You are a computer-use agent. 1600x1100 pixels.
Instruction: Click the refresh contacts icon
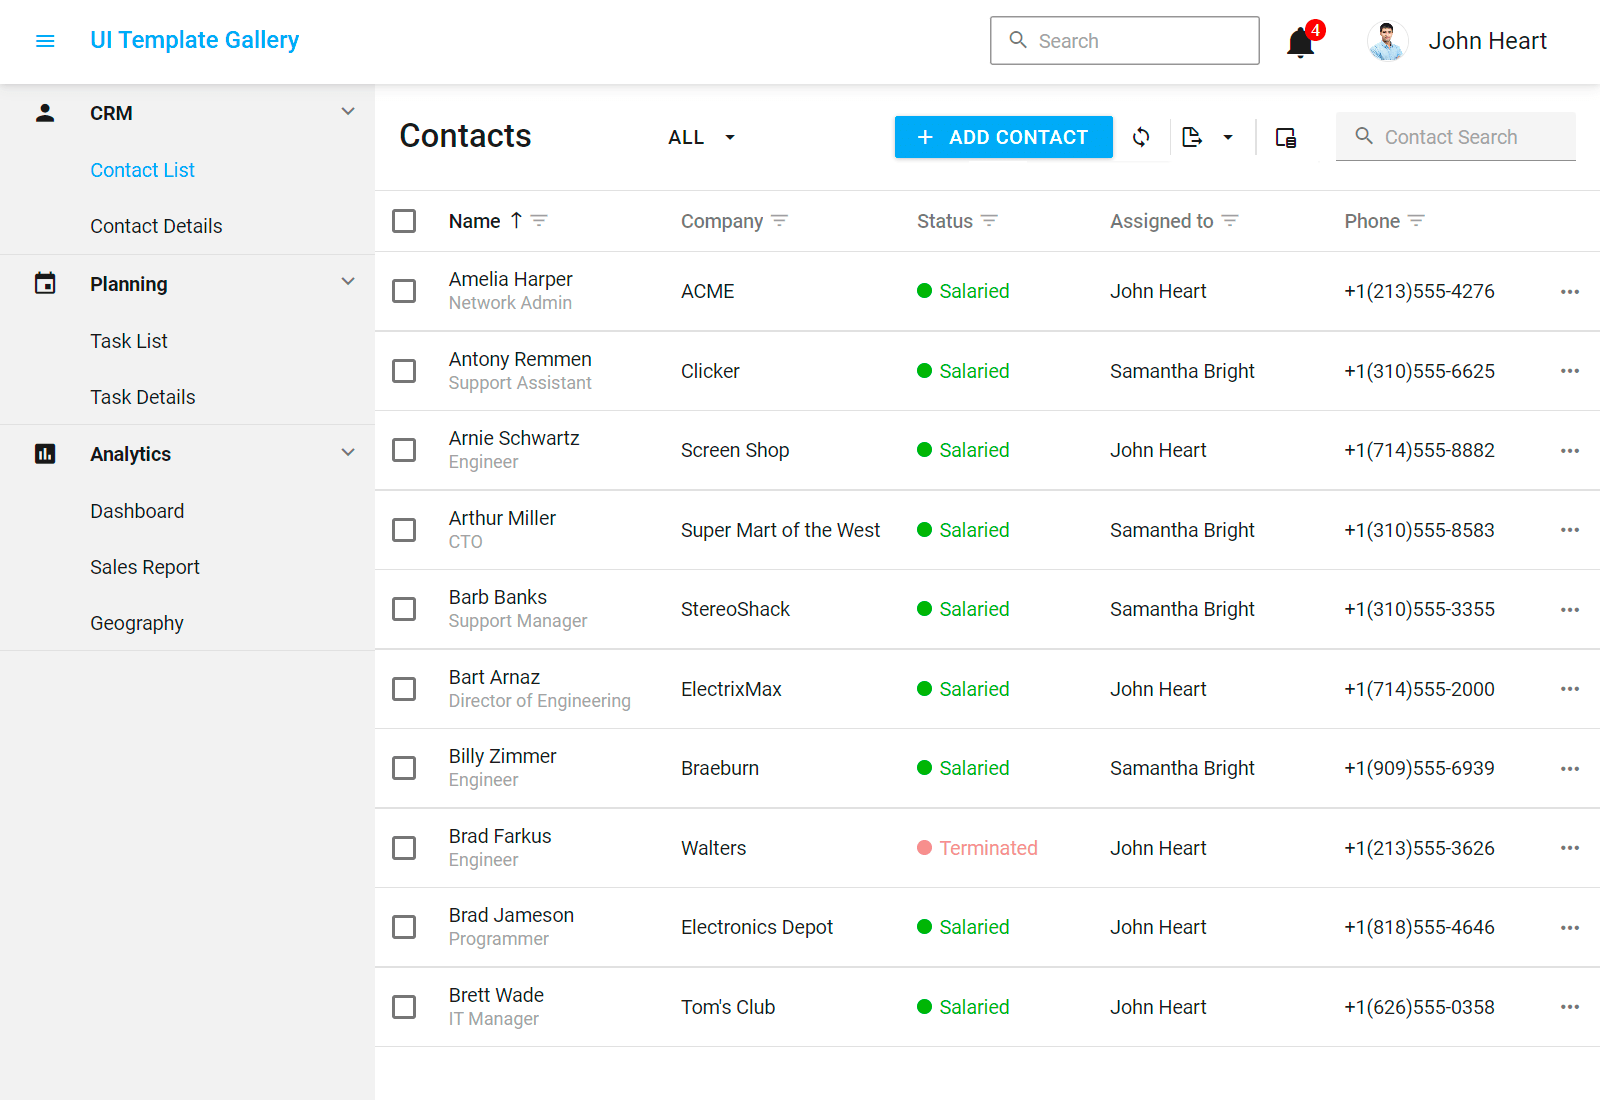pos(1141,137)
